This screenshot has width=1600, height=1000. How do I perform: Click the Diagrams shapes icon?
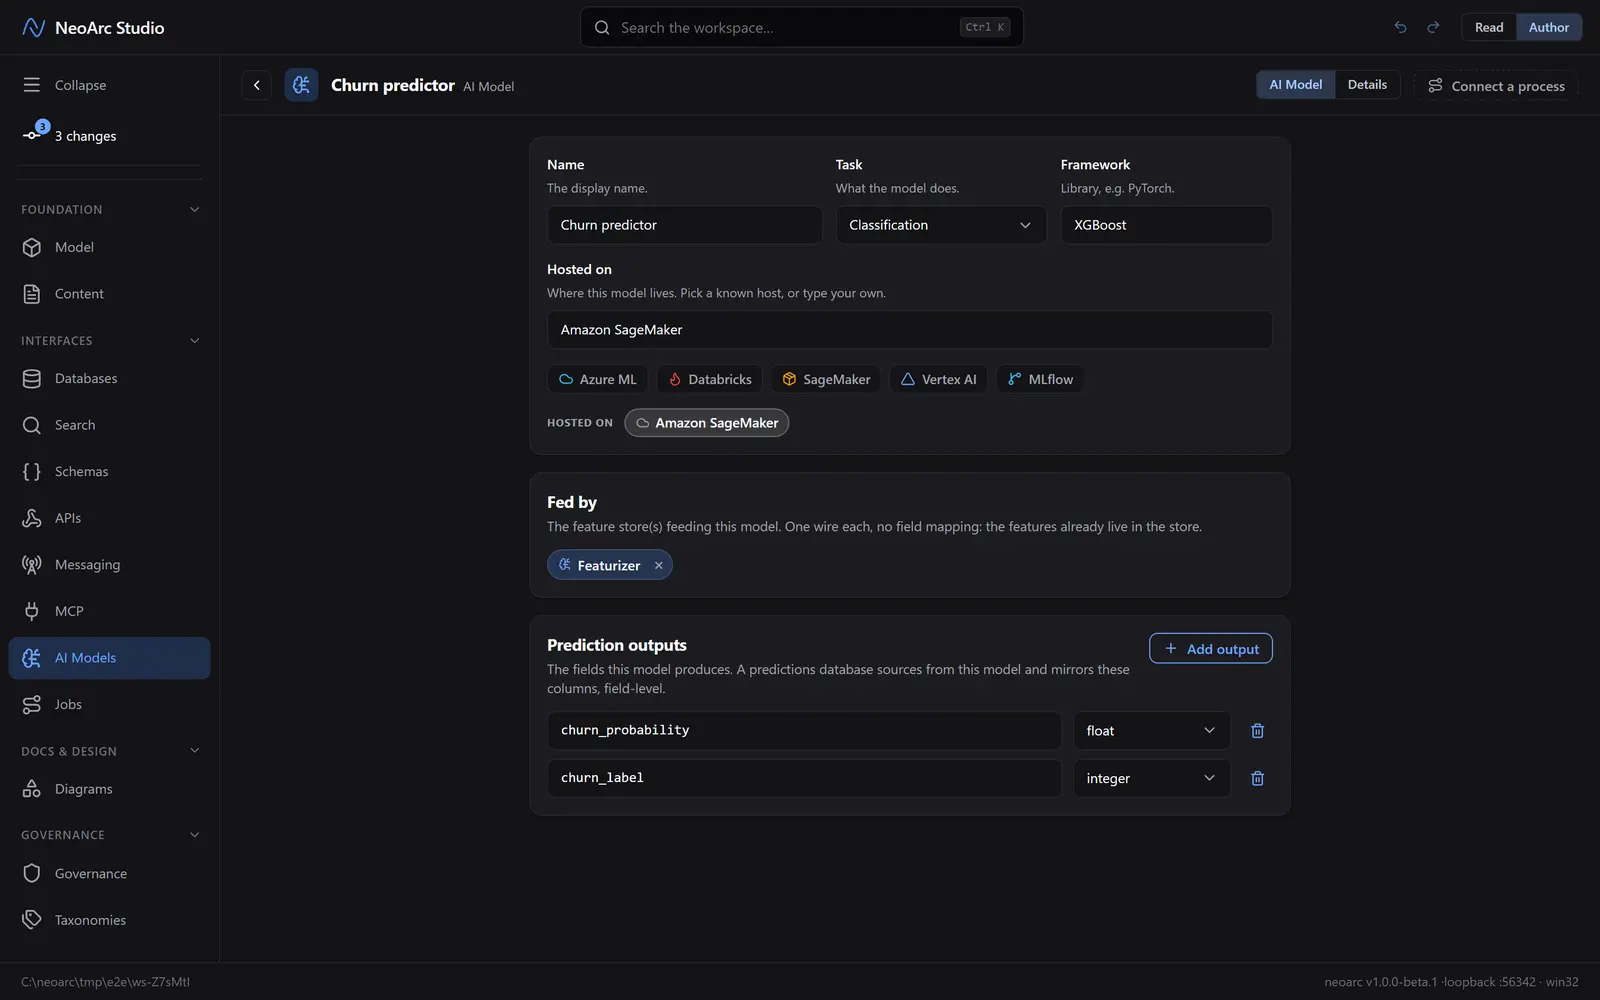(32, 789)
